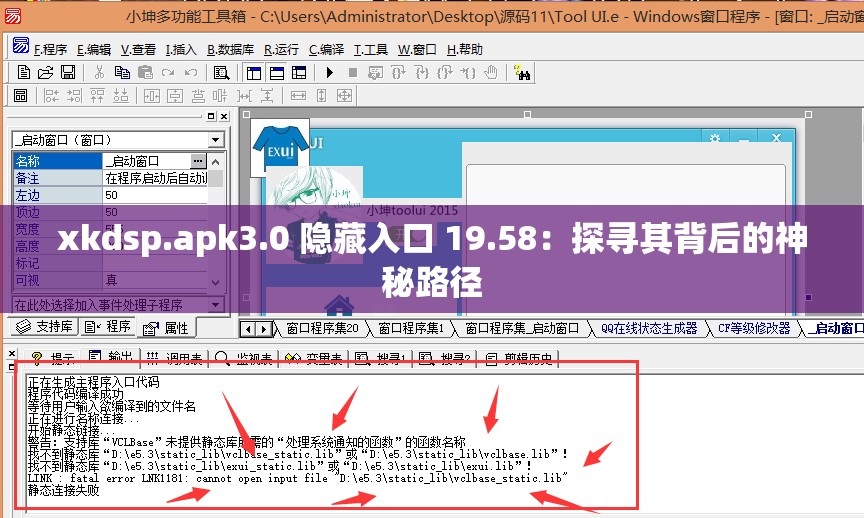The image size is (864, 518).
Task: Open the H.帮助 menu
Action: [x=465, y=50]
